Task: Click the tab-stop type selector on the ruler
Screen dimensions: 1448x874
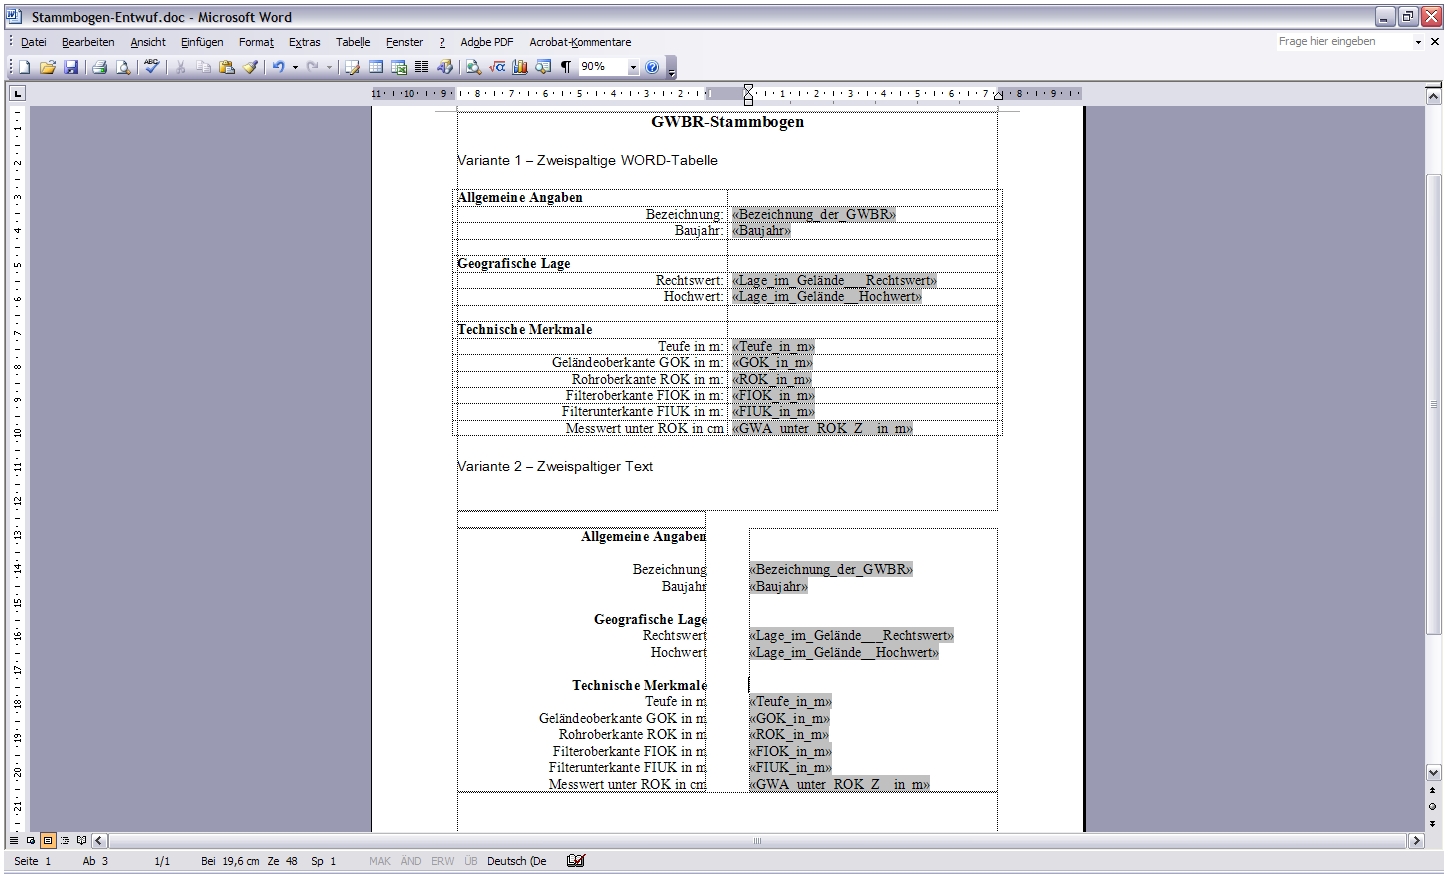Action: (x=17, y=94)
